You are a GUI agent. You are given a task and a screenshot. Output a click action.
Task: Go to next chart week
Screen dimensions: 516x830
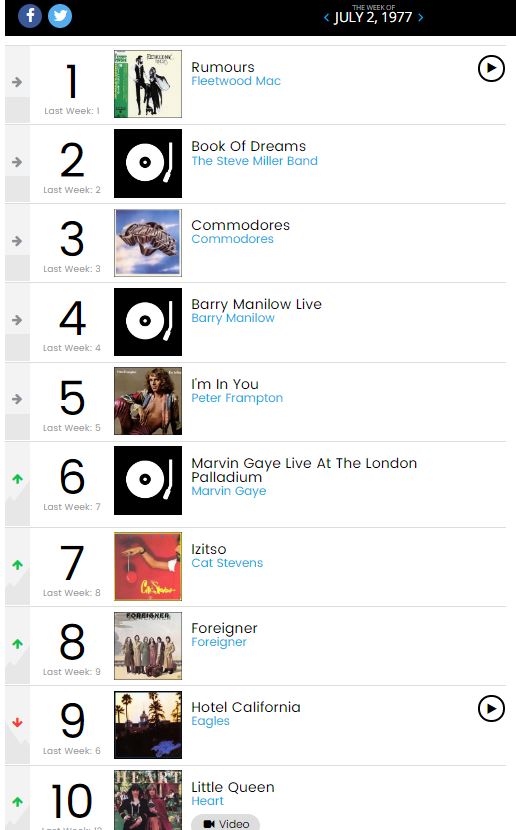(x=421, y=17)
